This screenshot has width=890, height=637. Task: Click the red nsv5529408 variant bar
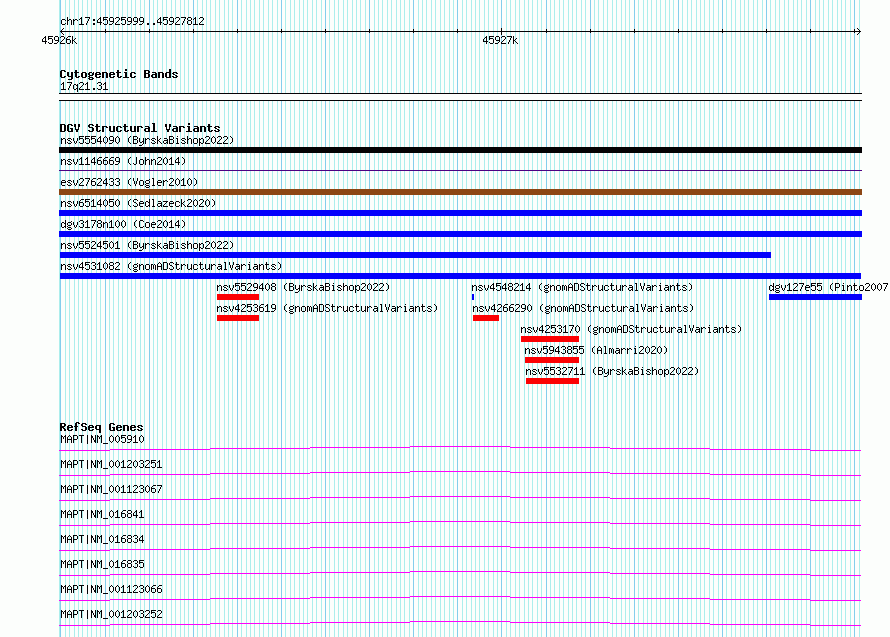point(238,297)
